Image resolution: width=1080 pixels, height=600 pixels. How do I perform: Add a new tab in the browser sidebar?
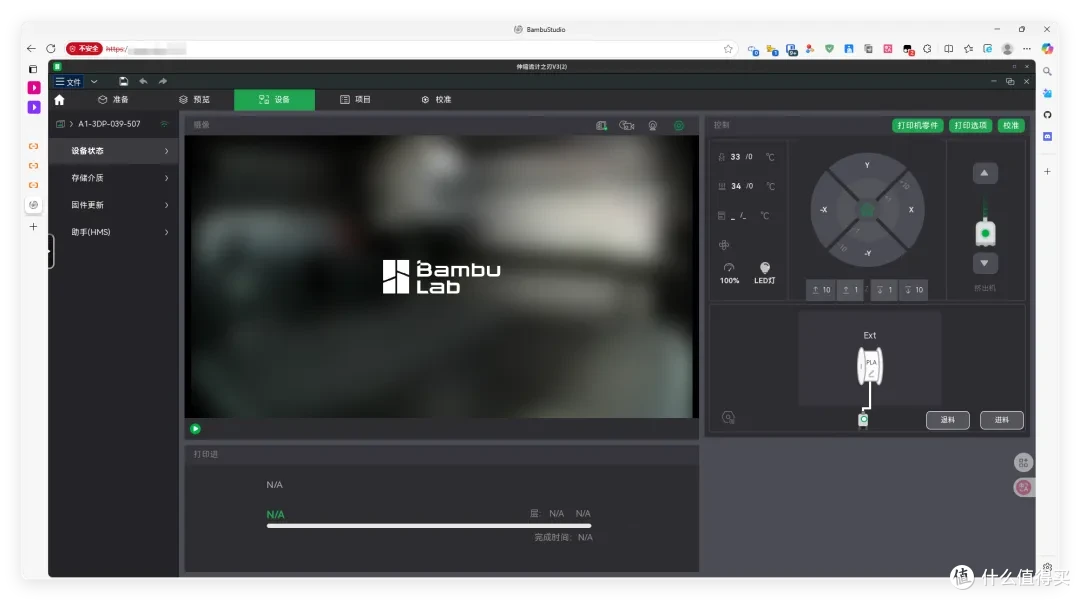point(33,227)
